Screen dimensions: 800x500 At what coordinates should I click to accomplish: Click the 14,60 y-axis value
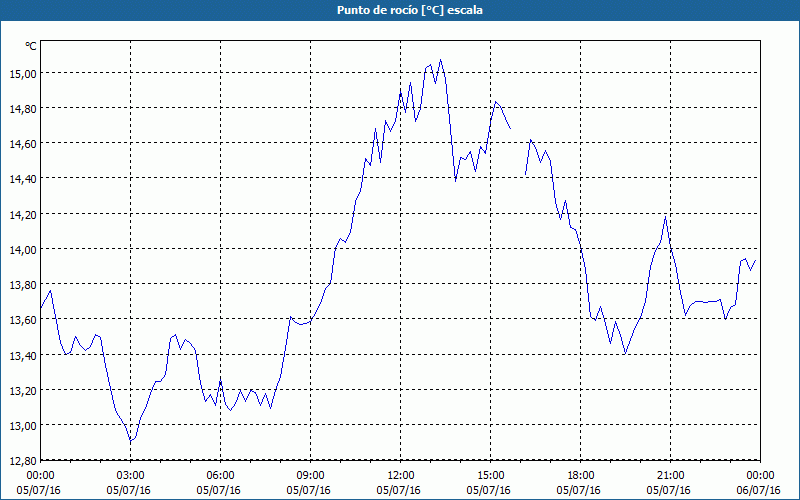(x=23, y=144)
